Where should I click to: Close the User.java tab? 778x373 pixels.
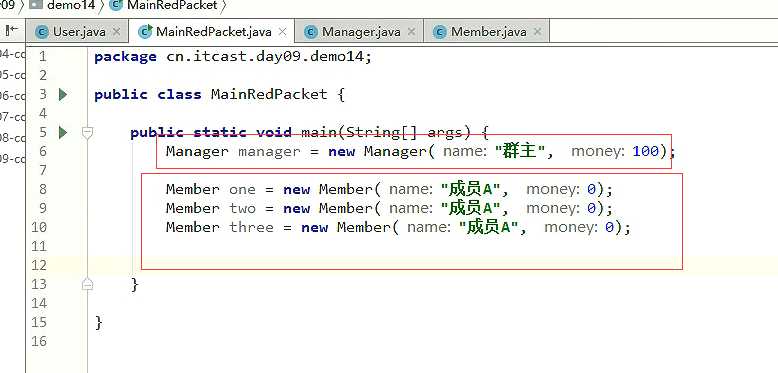[x=117, y=32]
